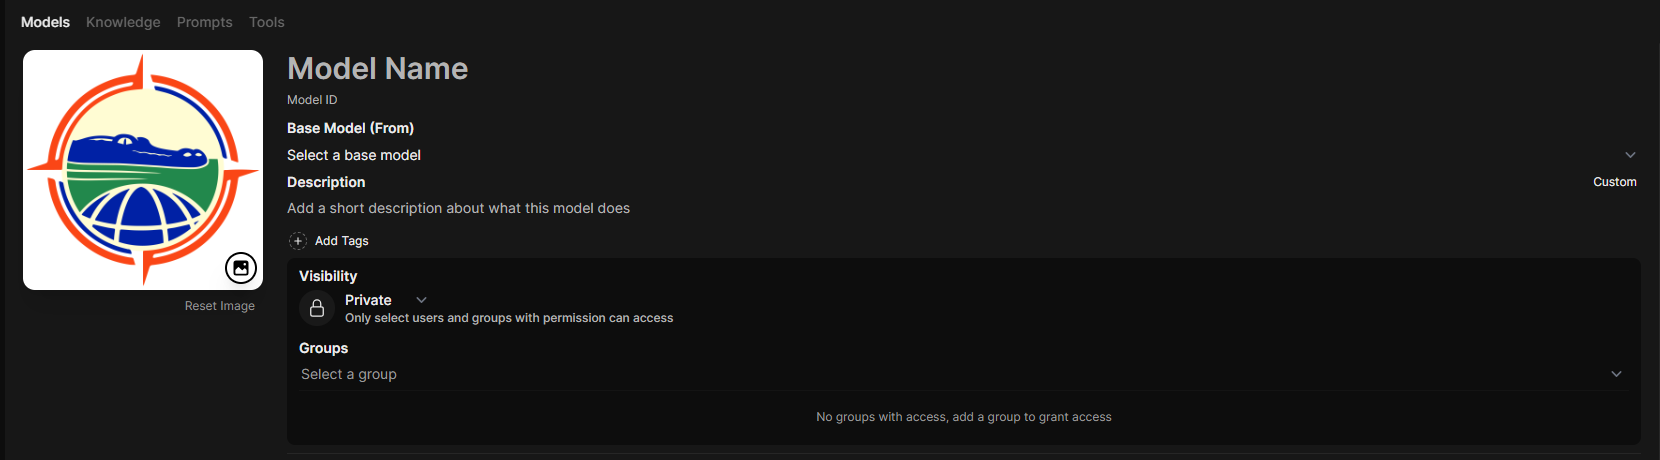This screenshot has height=460, width=1660.
Task: Expand the Select a group dropdown
Action: click(349, 374)
